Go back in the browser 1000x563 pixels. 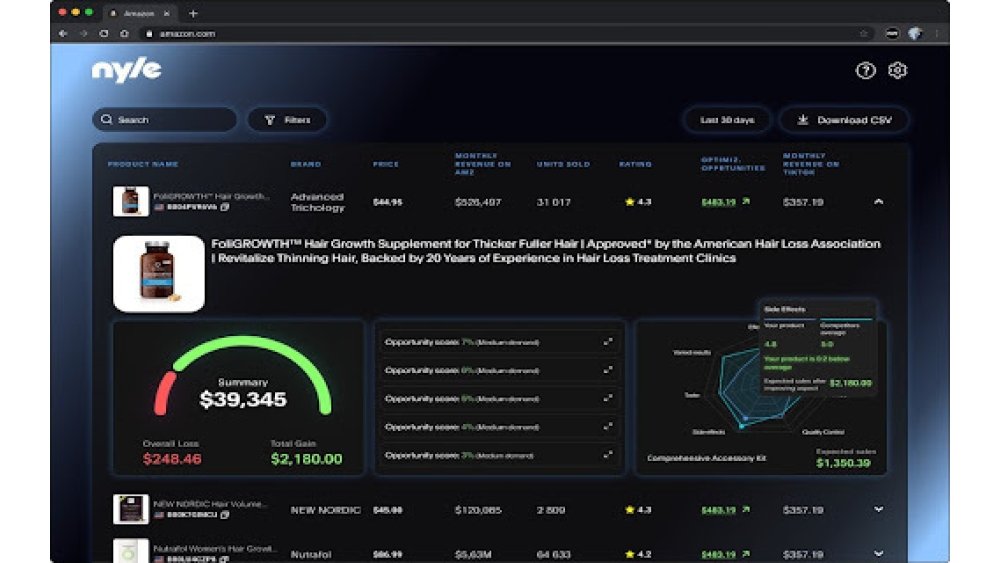[63, 34]
